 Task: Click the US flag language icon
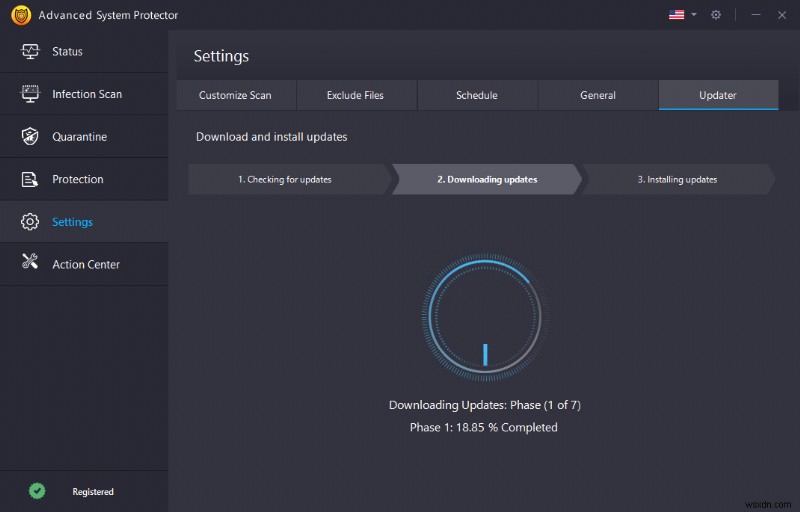pyautogui.click(x=677, y=15)
